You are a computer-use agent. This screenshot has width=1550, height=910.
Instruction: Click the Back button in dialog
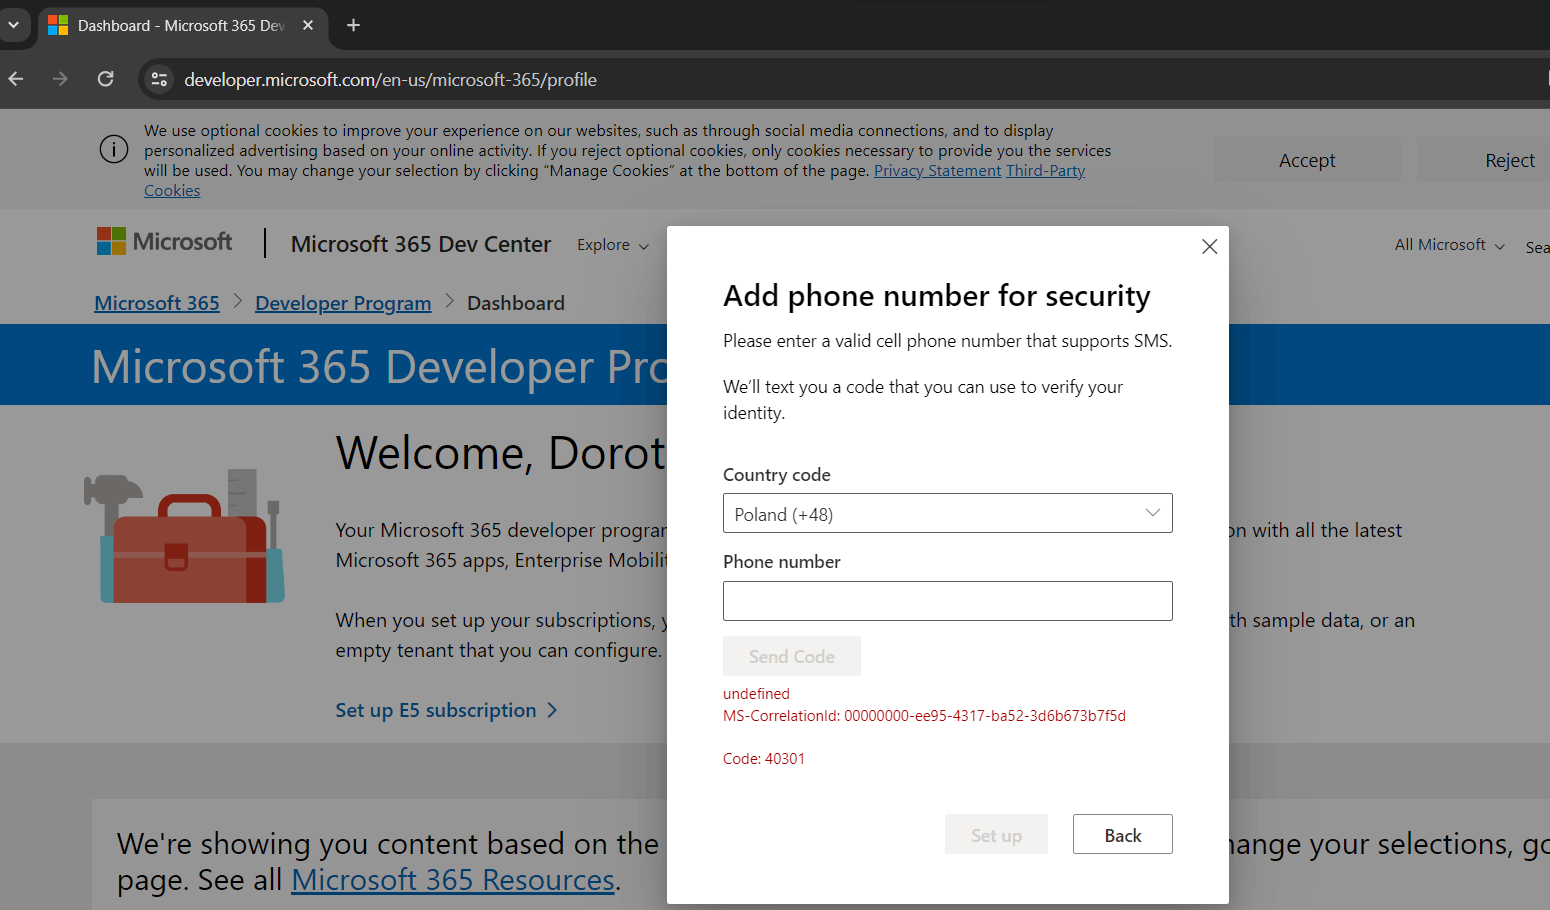(x=1122, y=834)
